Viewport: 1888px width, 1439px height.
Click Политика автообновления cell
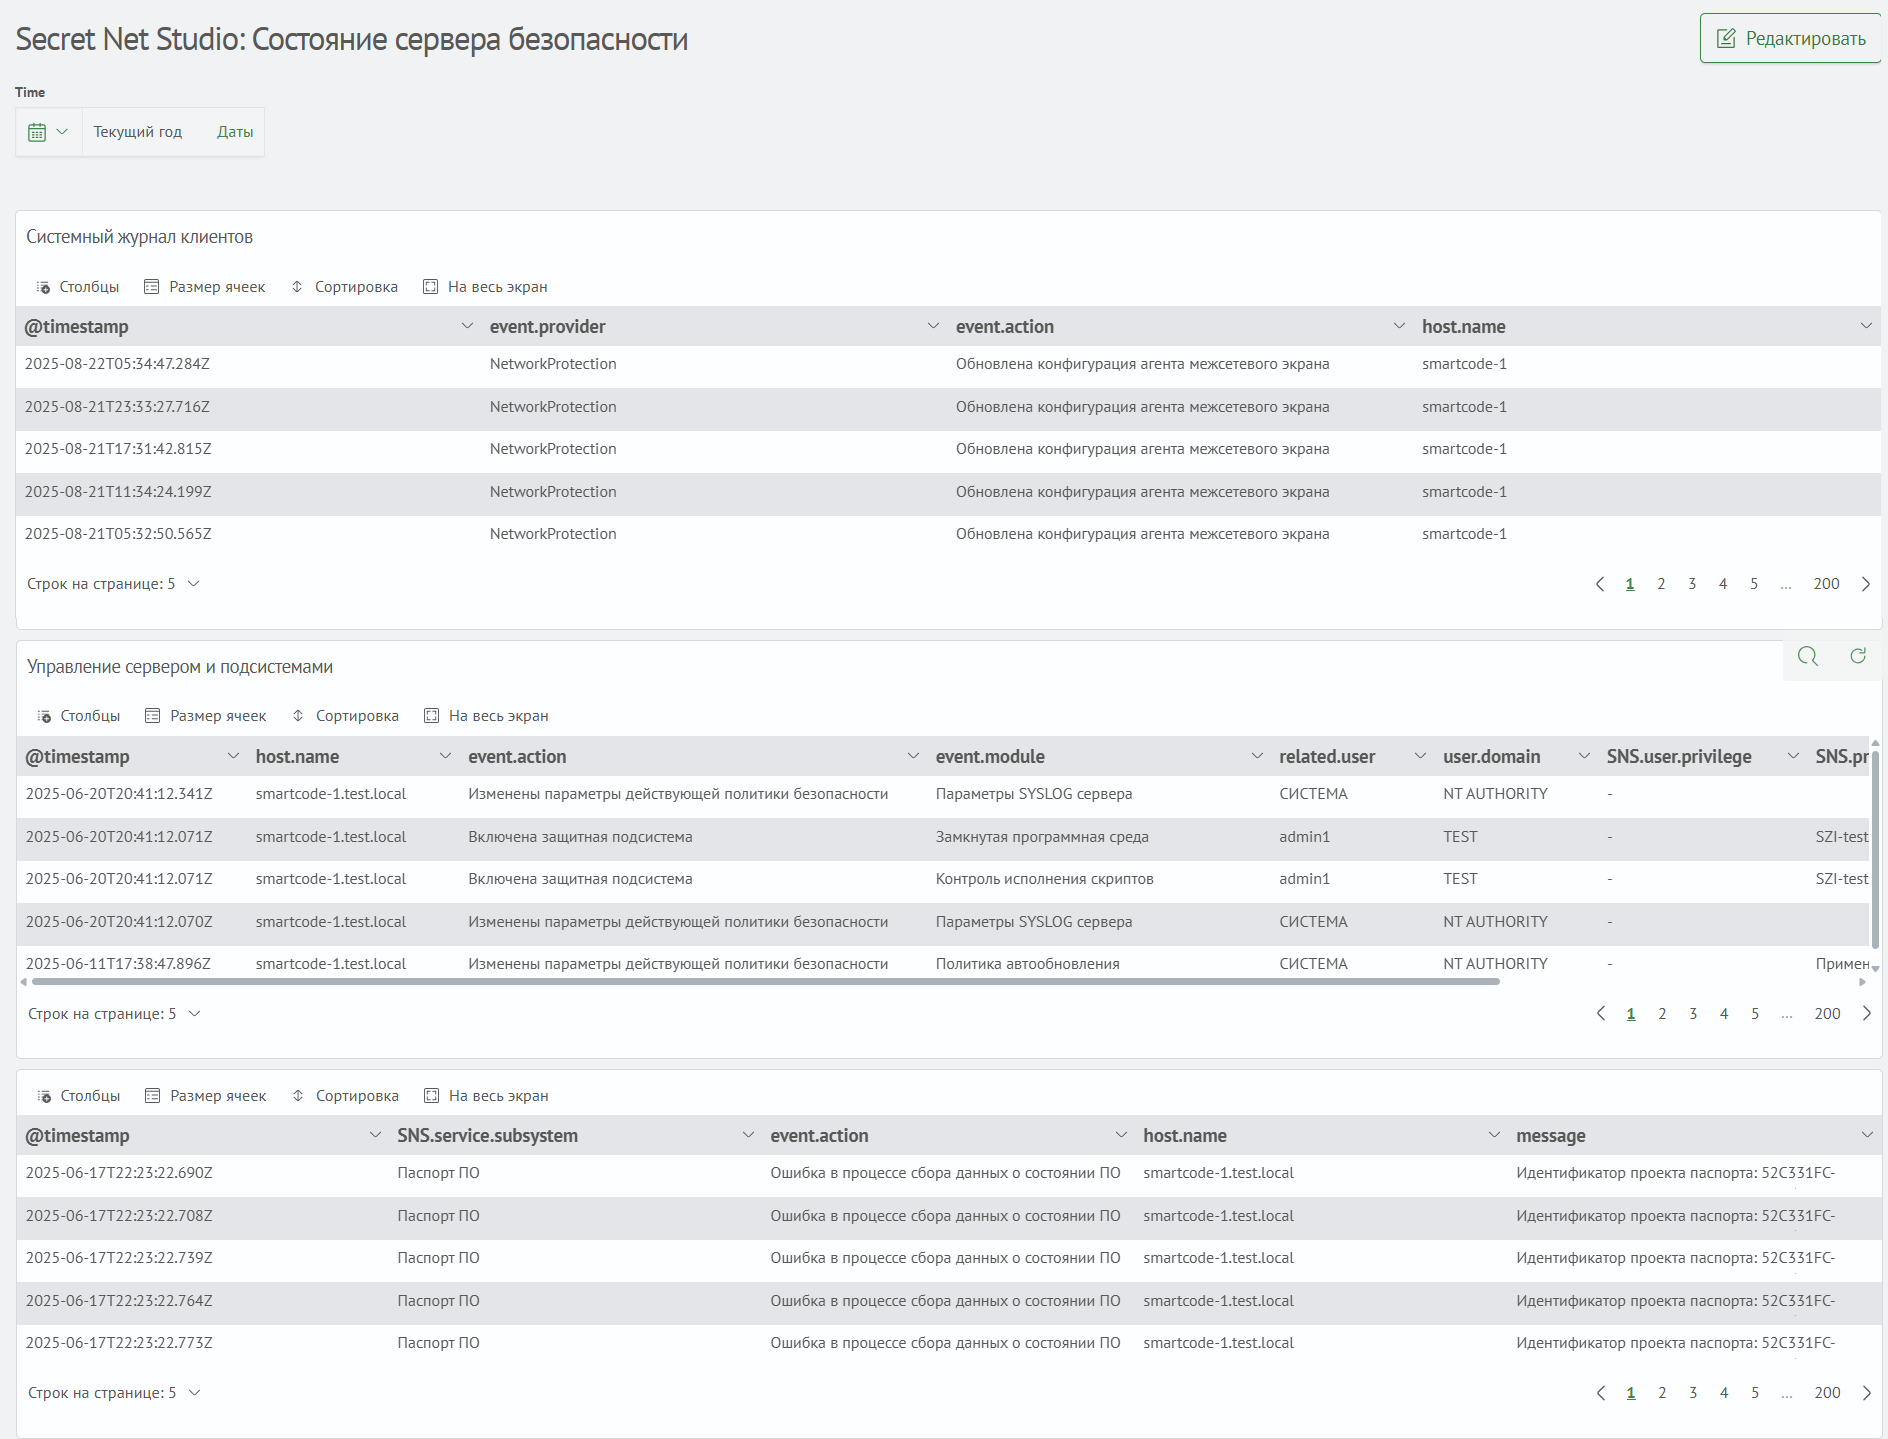[x=1027, y=964]
